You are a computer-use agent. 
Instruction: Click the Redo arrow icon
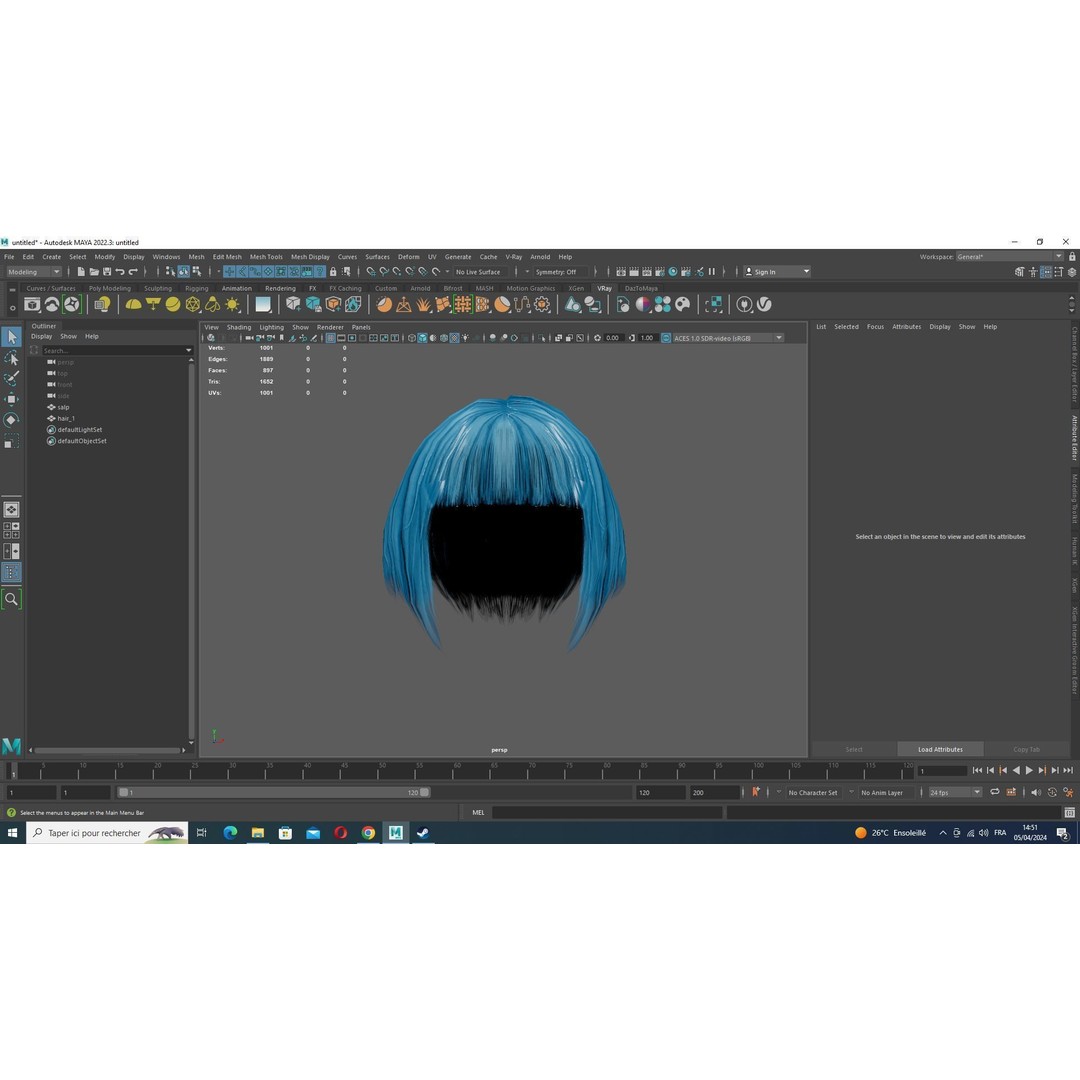133,272
